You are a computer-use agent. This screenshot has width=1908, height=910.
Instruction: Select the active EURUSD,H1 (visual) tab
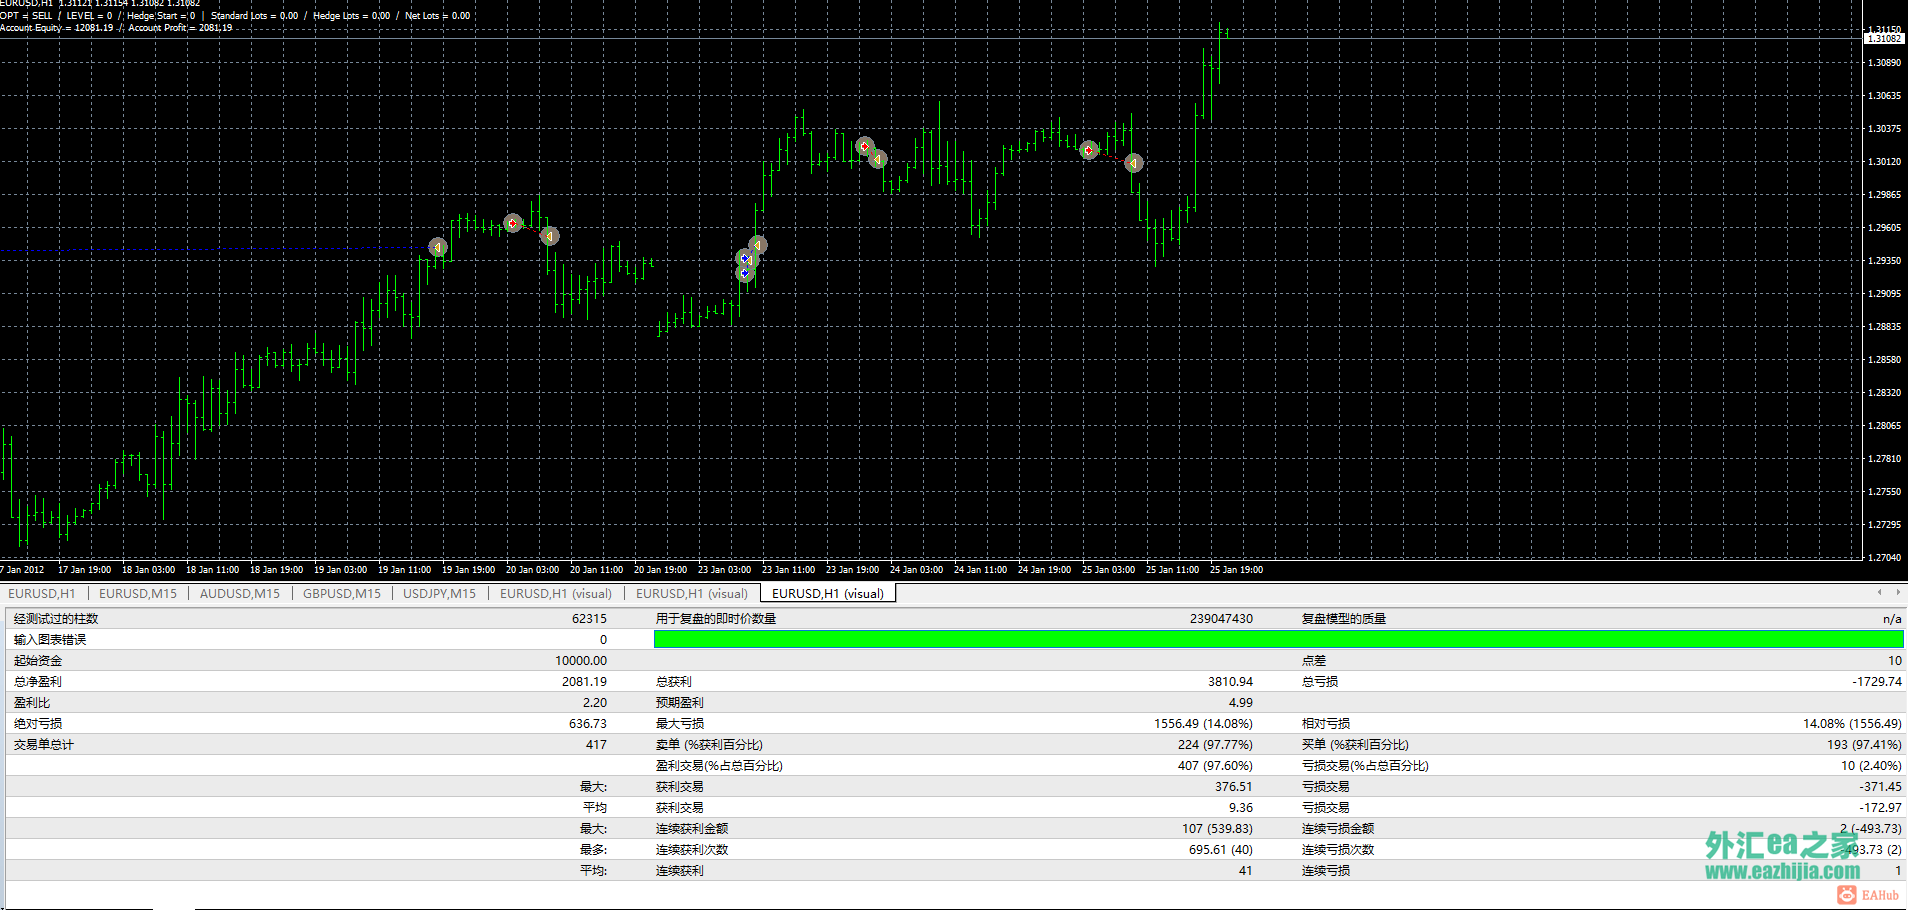coord(828,593)
